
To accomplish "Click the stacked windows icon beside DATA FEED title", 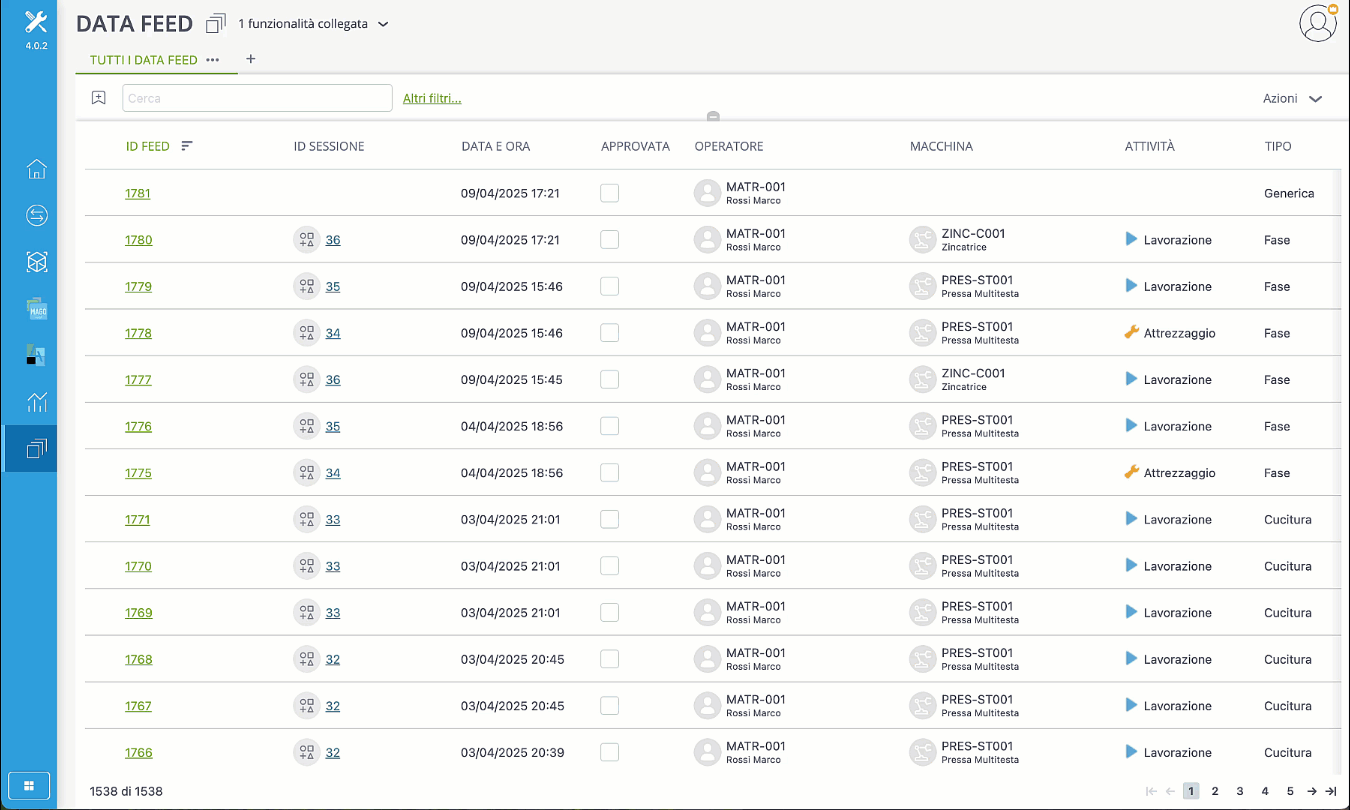I will pos(215,23).
